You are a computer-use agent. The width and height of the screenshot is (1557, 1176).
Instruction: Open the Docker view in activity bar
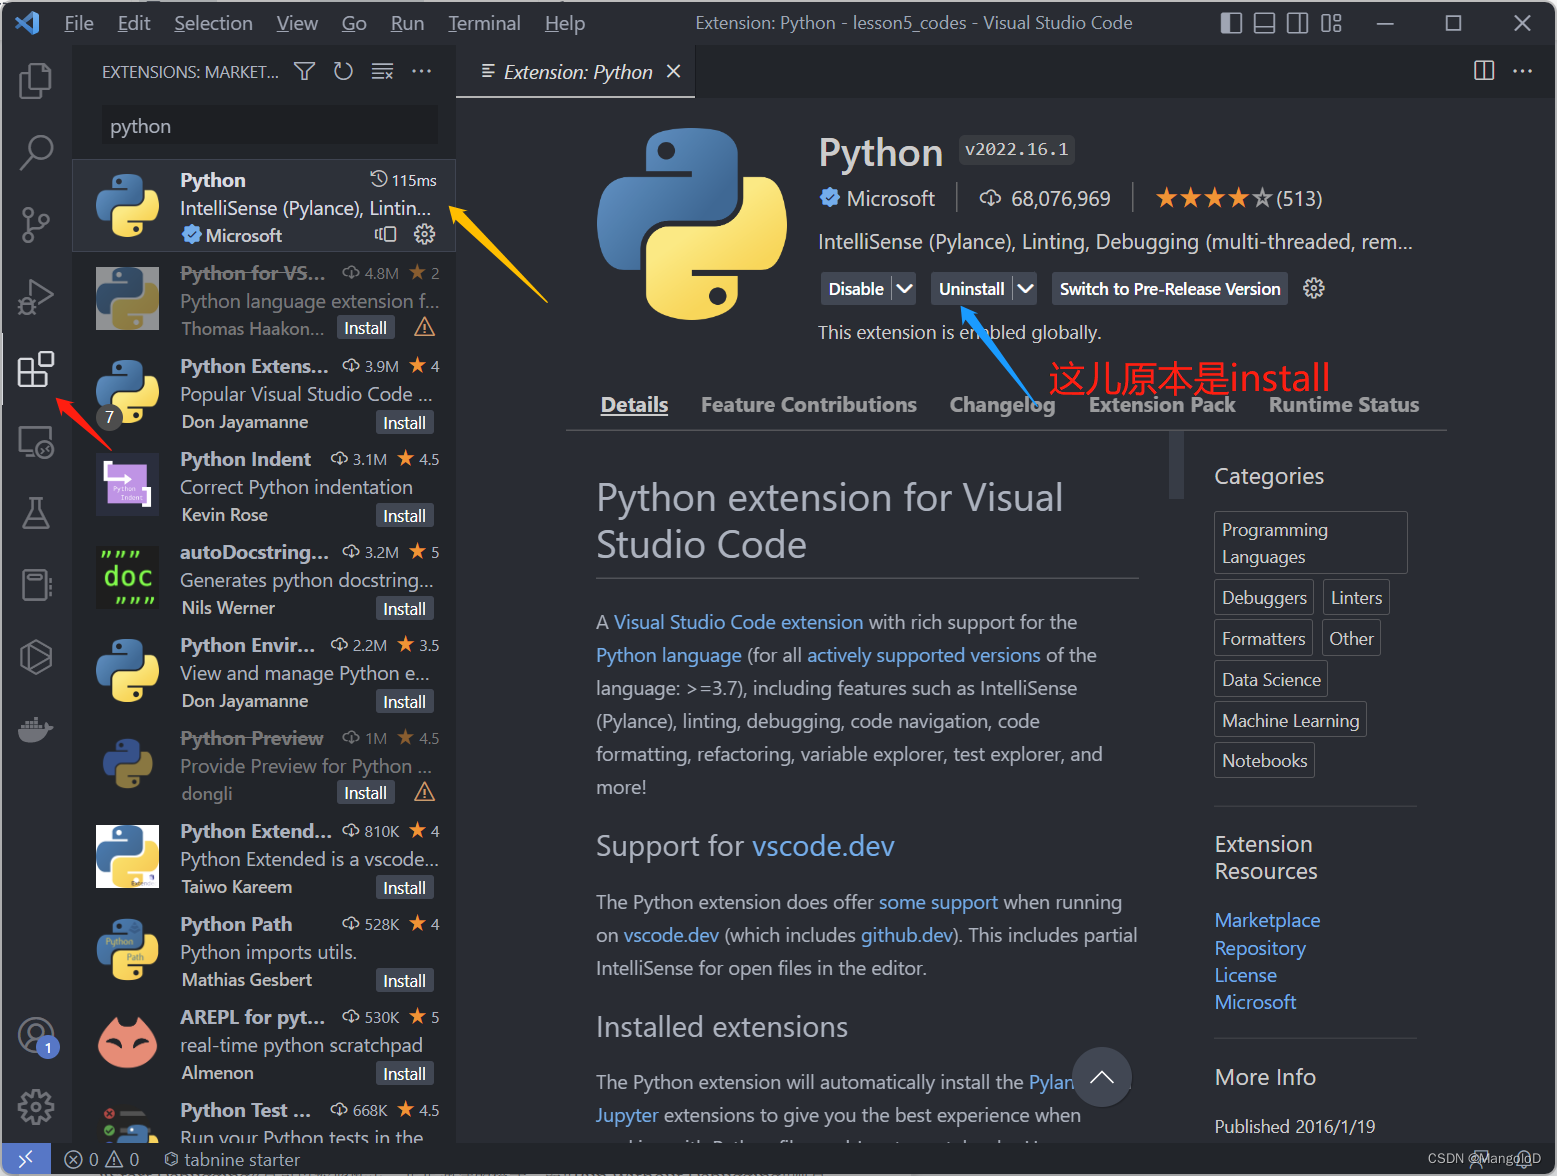click(36, 729)
